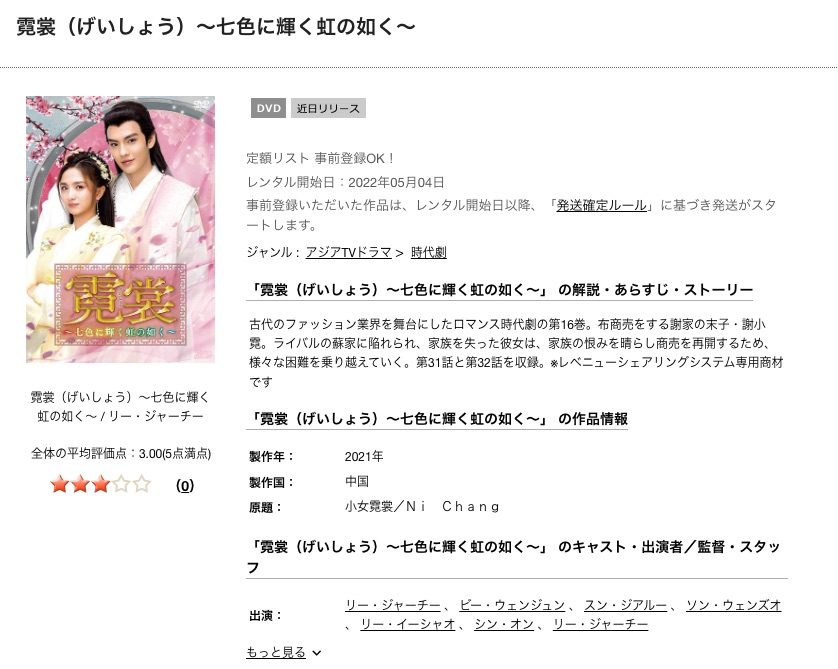Open cast member ソン・ウェンズオ link
Viewport: 838px width, 669px height.
pos(734,605)
